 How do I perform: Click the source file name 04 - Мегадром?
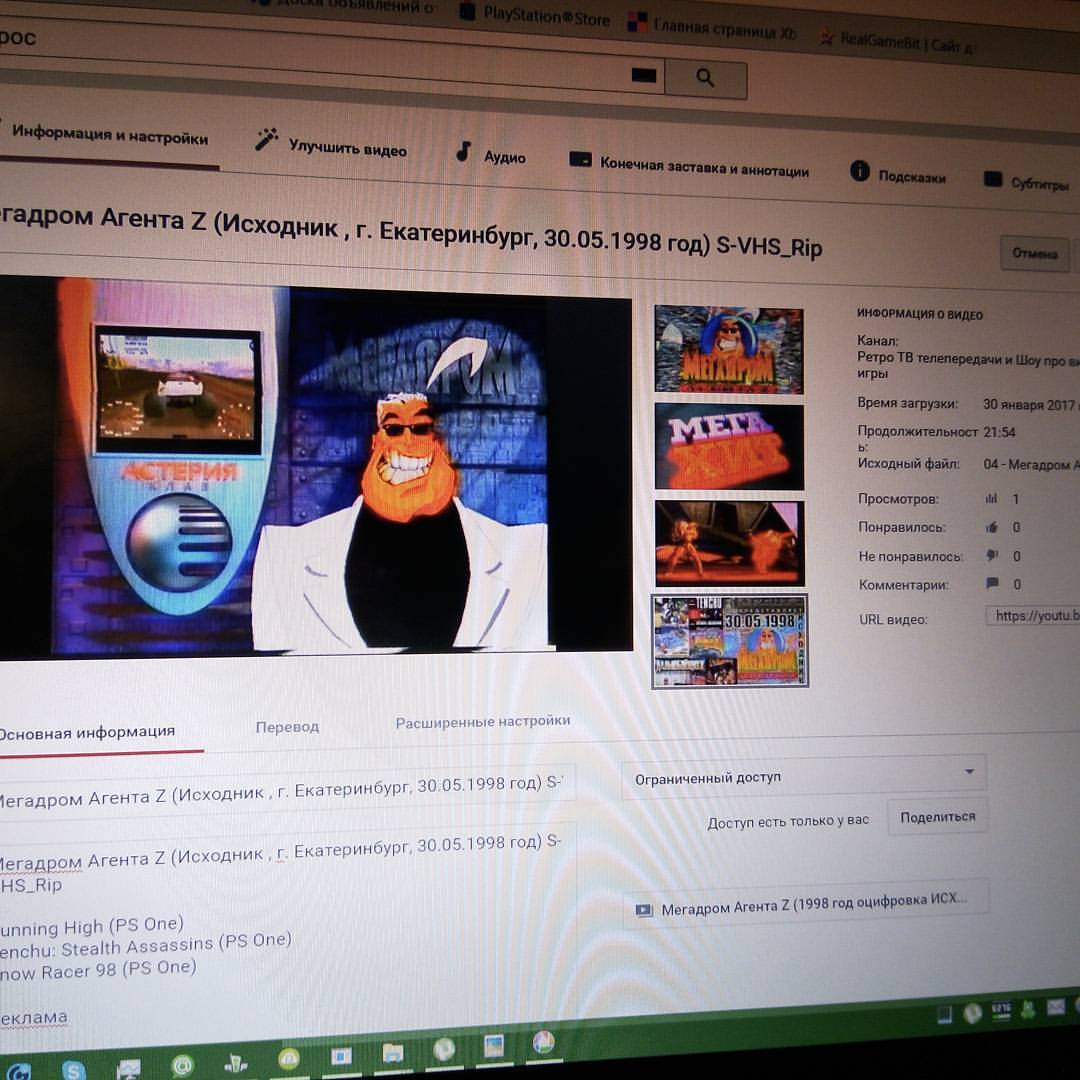coord(1031,465)
